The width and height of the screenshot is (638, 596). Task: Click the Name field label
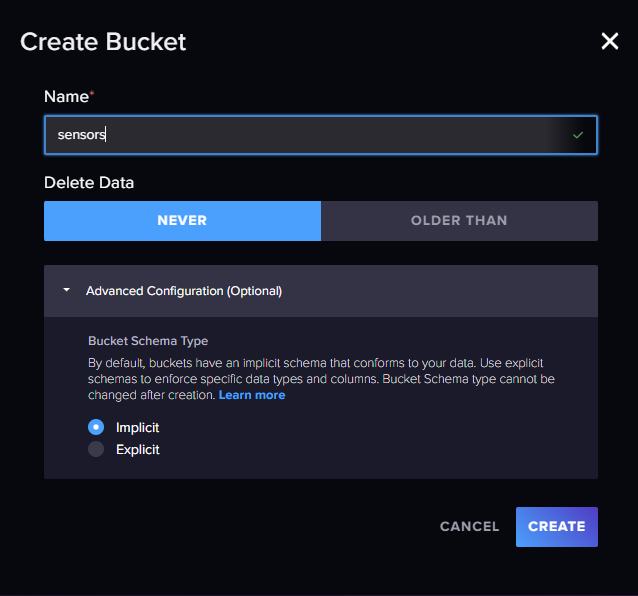pos(66,97)
